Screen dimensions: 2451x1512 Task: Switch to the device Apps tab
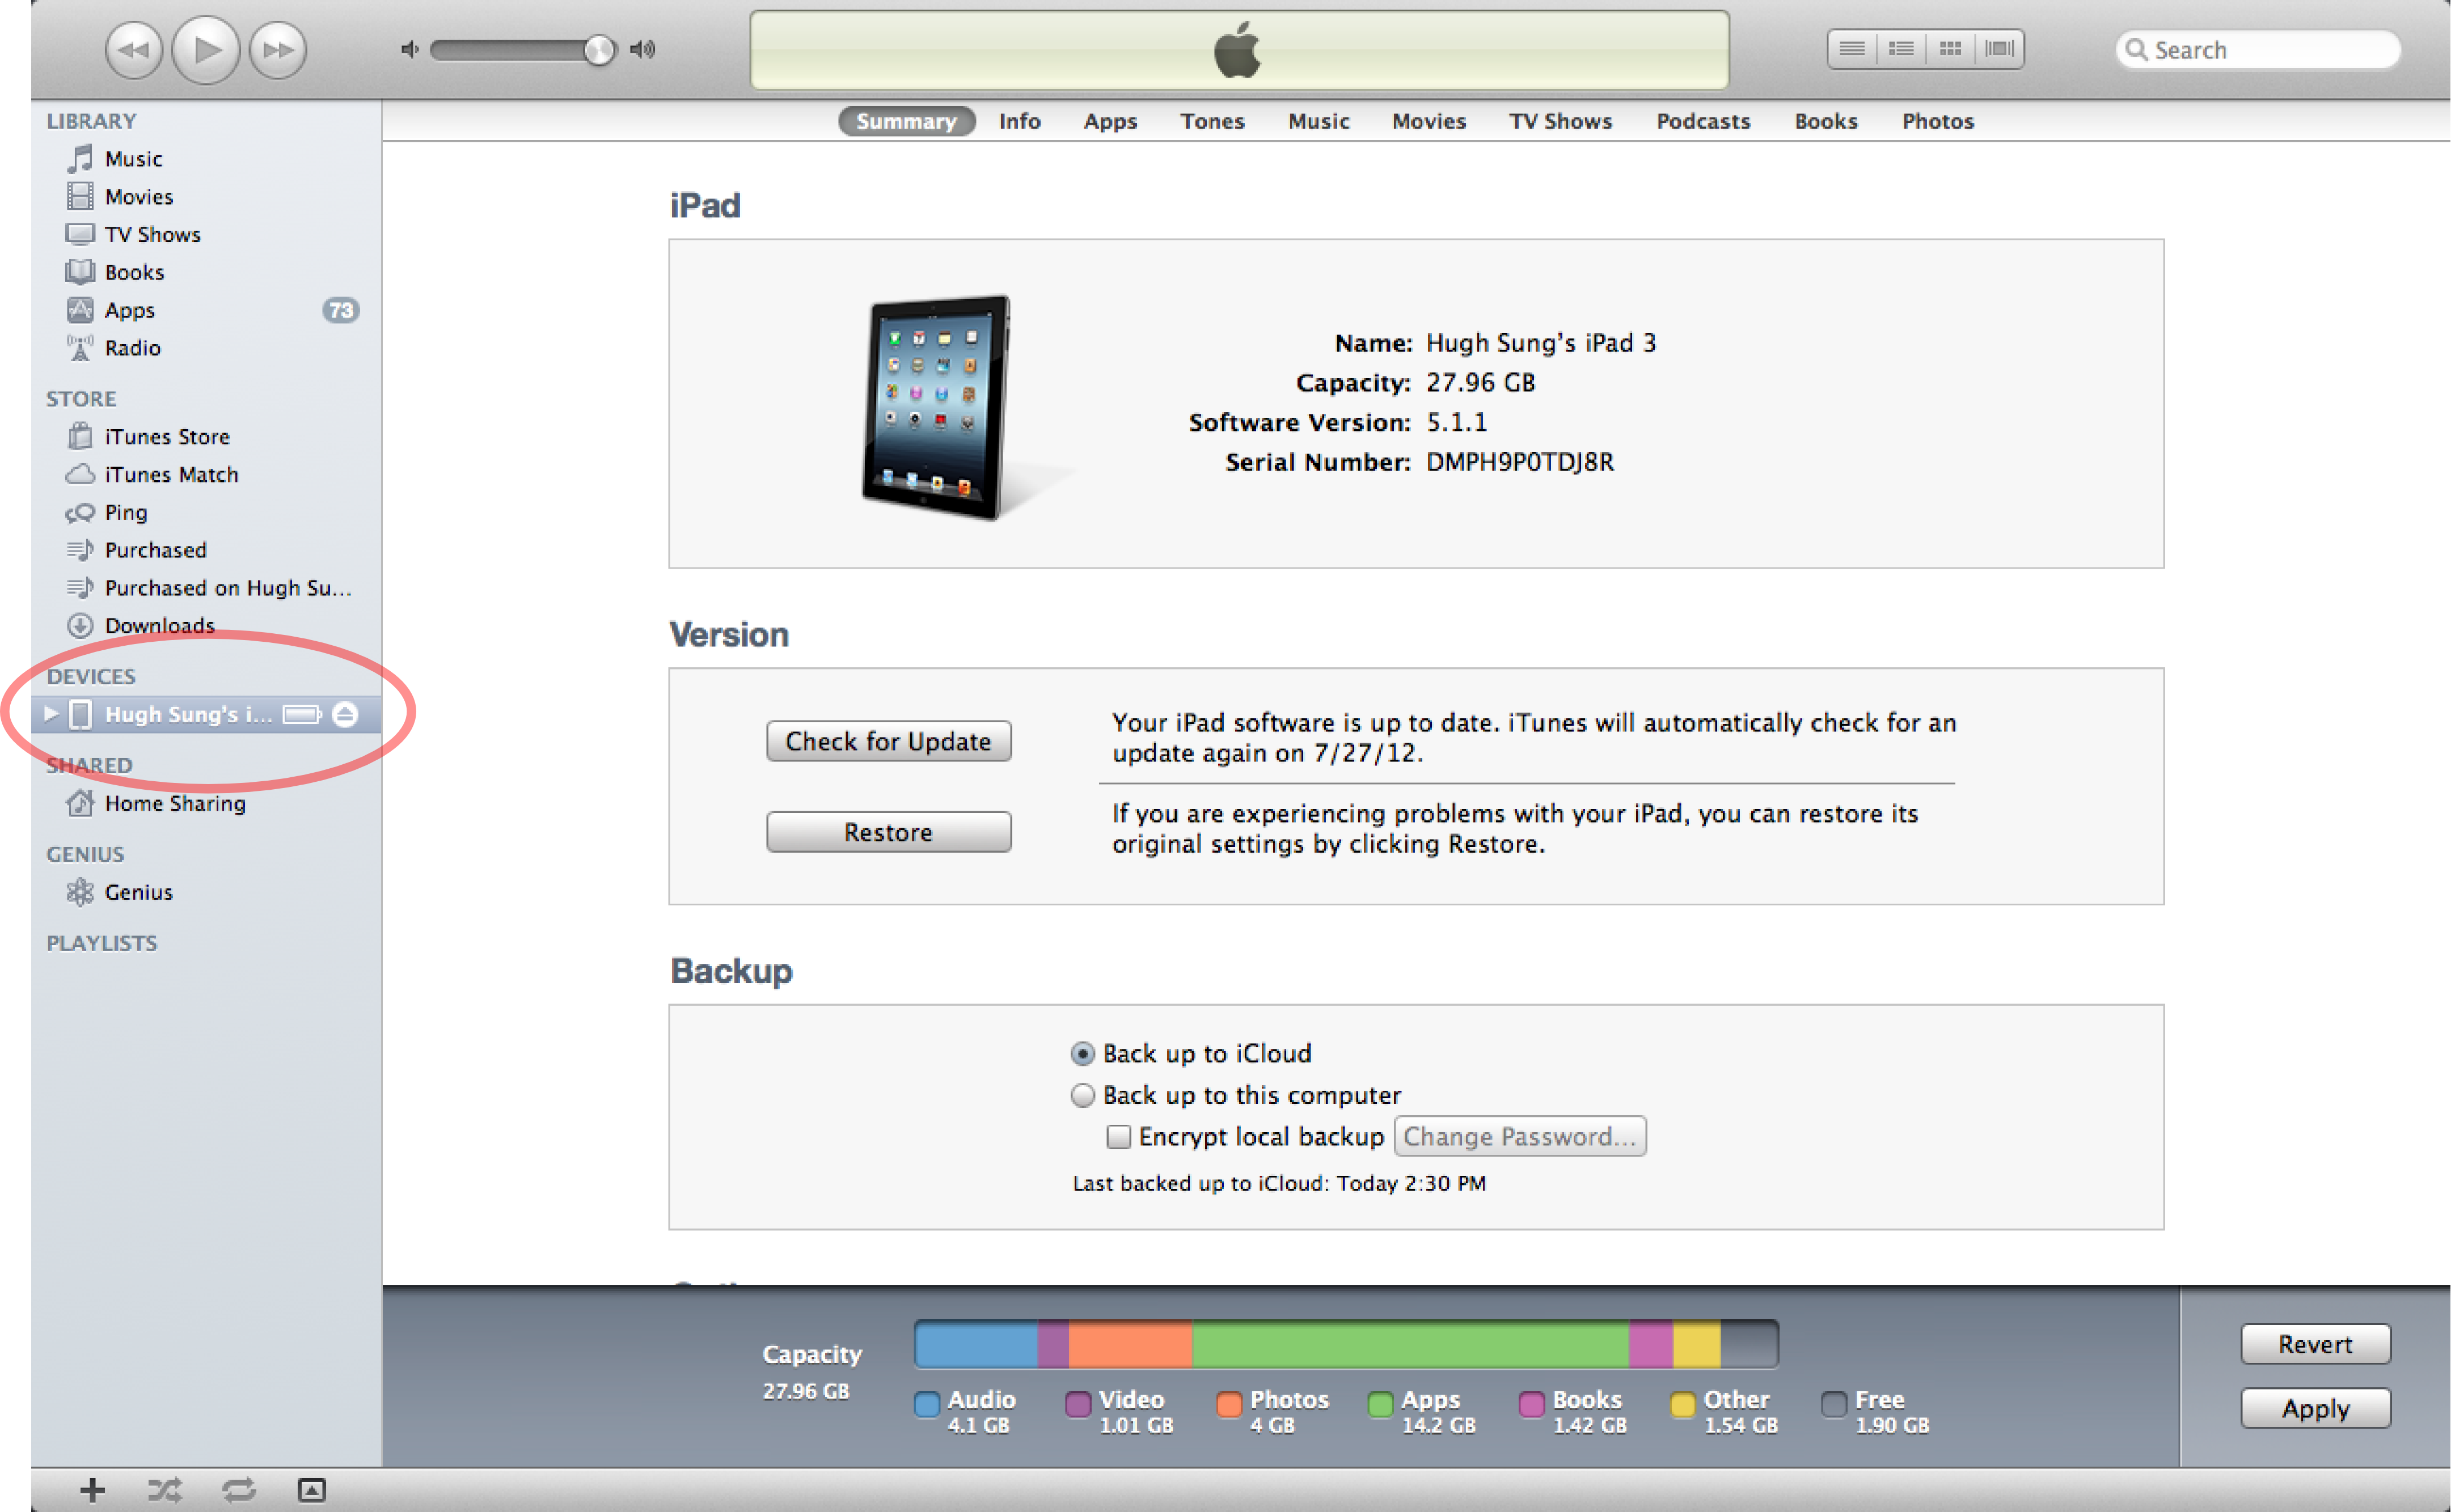(x=1110, y=121)
